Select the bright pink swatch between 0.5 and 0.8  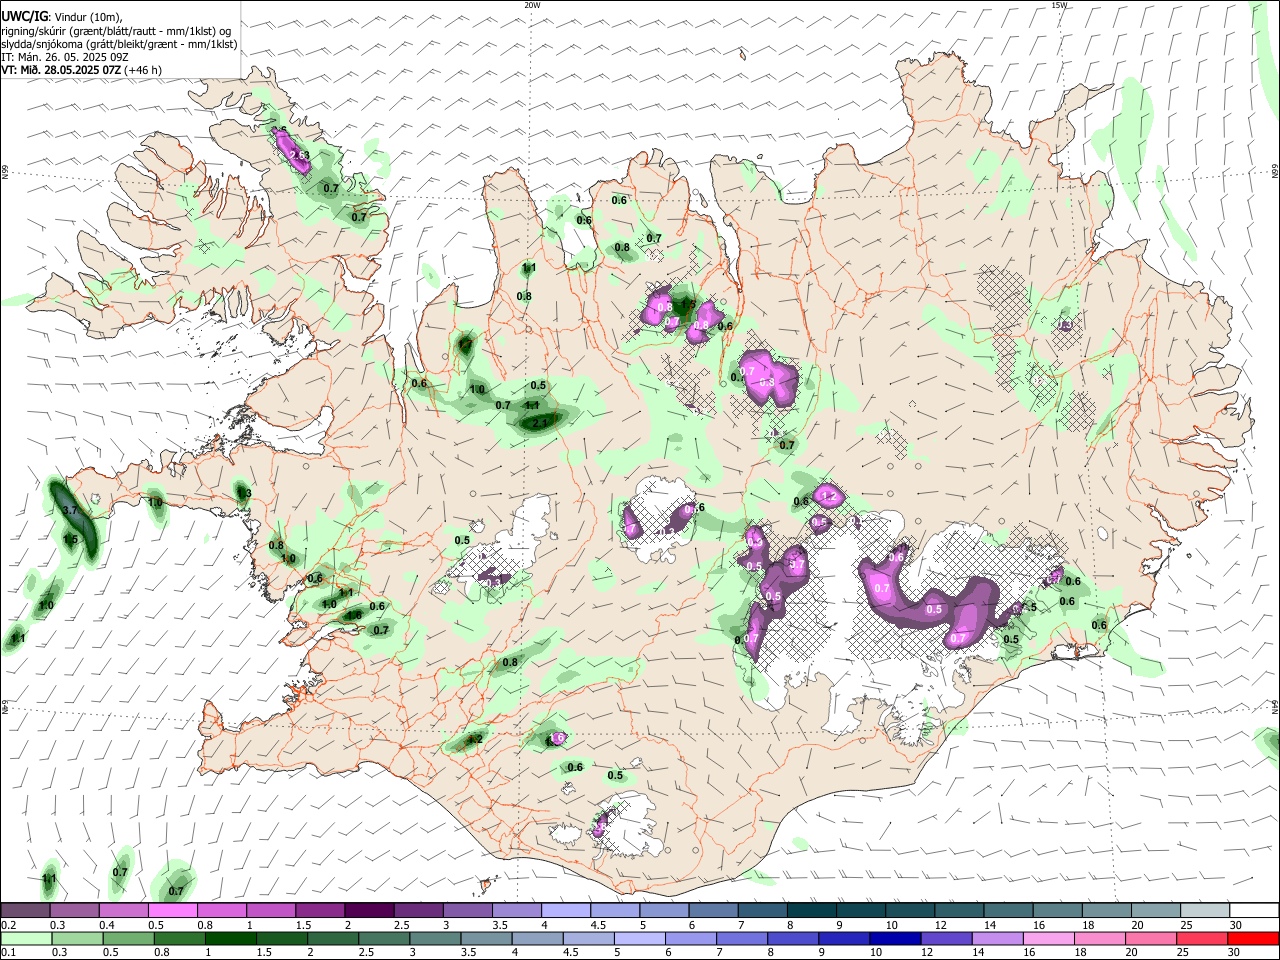pos(172,910)
